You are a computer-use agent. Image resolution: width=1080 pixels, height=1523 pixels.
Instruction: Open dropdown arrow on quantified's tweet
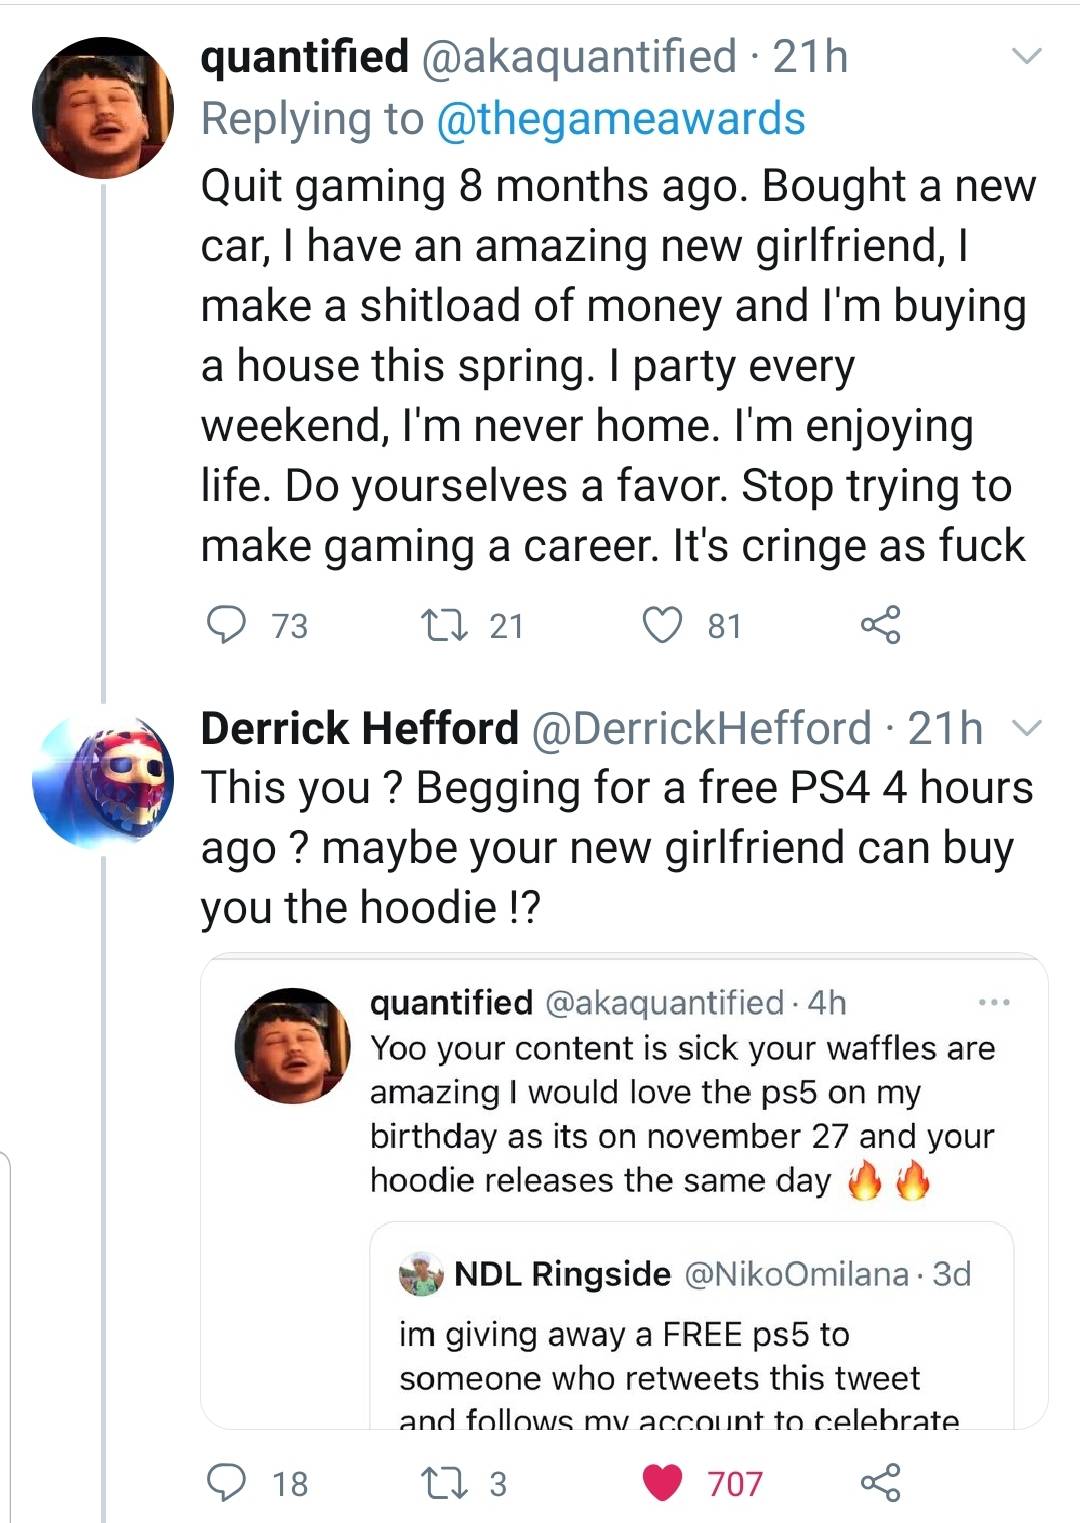[x=1027, y=56]
